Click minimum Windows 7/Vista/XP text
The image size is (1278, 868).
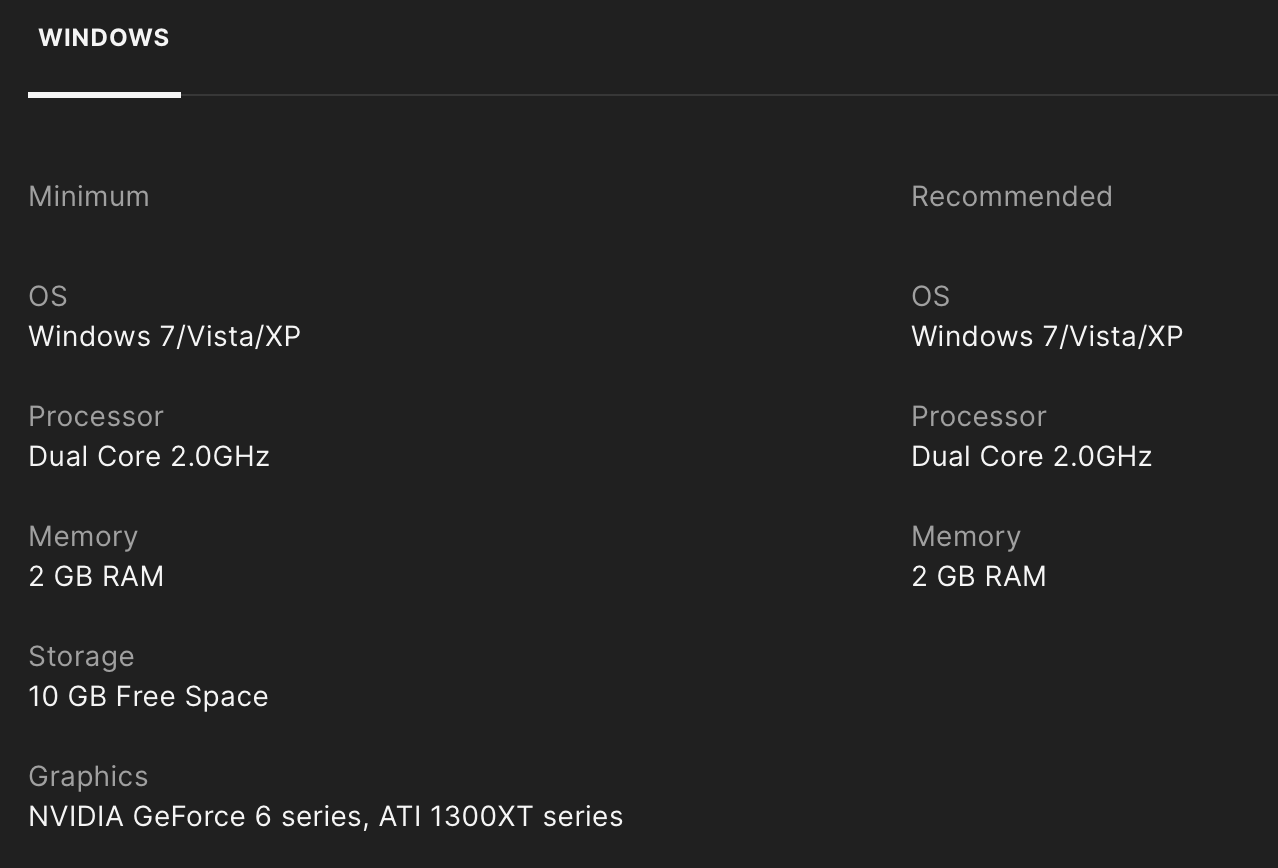(164, 336)
